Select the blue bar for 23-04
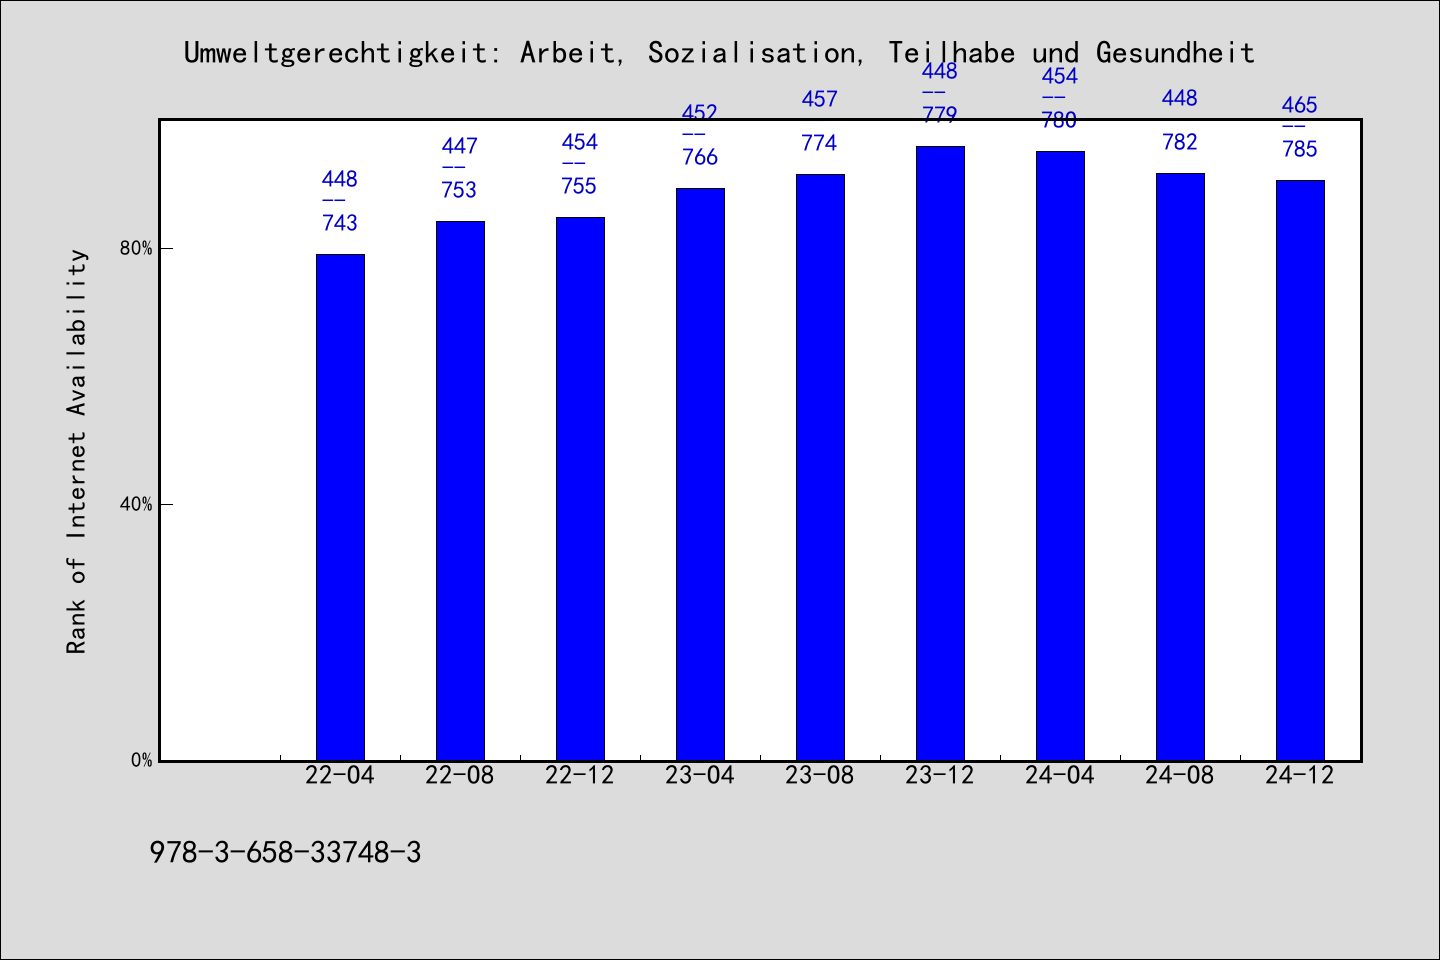Screen dimensions: 1440x960 pos(700,474)
